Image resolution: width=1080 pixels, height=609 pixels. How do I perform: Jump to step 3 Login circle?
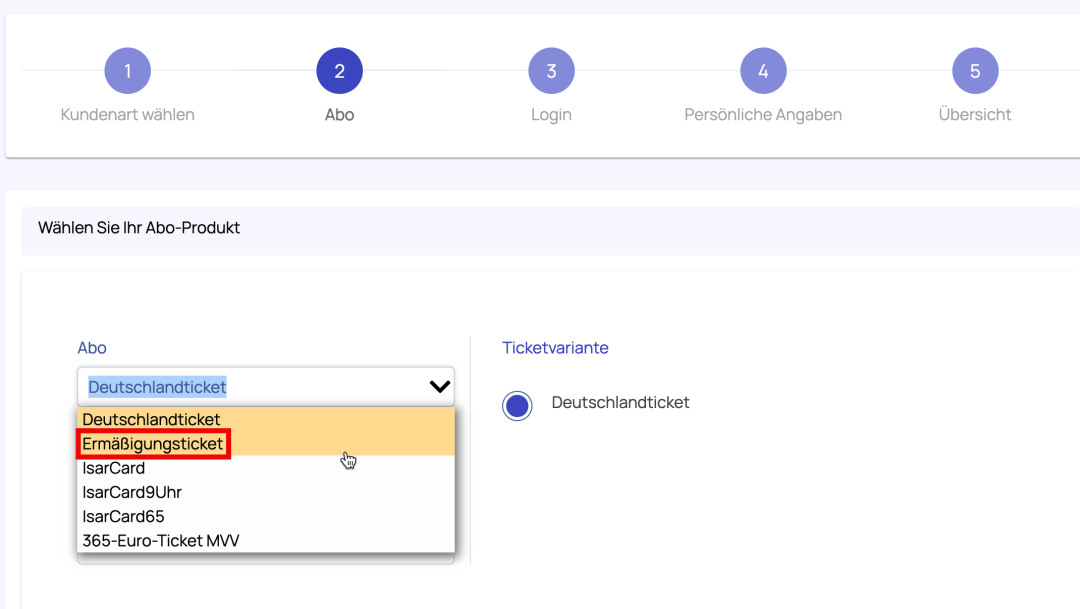tap(551, 71)
